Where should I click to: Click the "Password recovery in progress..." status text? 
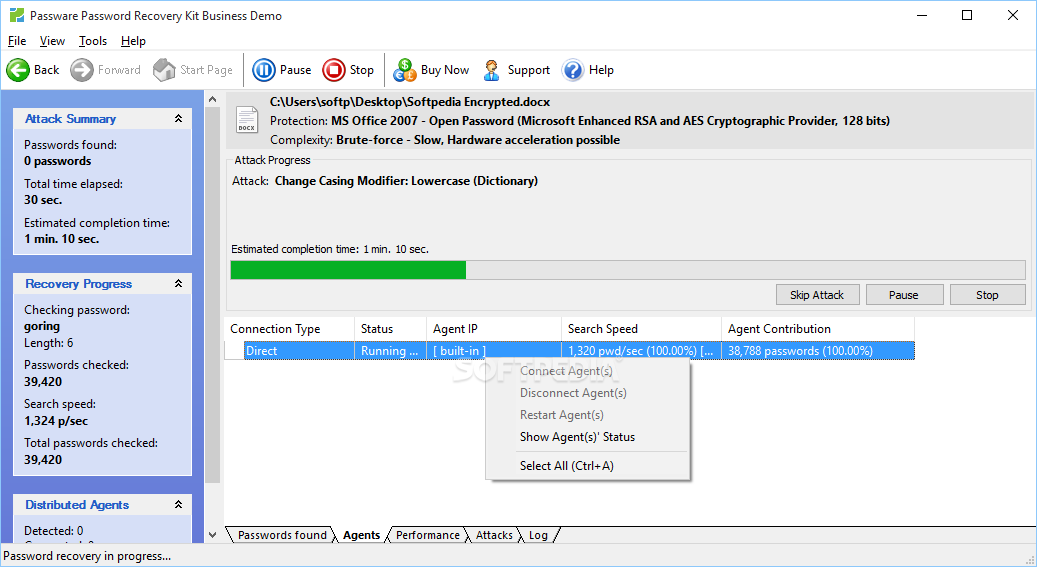pos(87,556)
